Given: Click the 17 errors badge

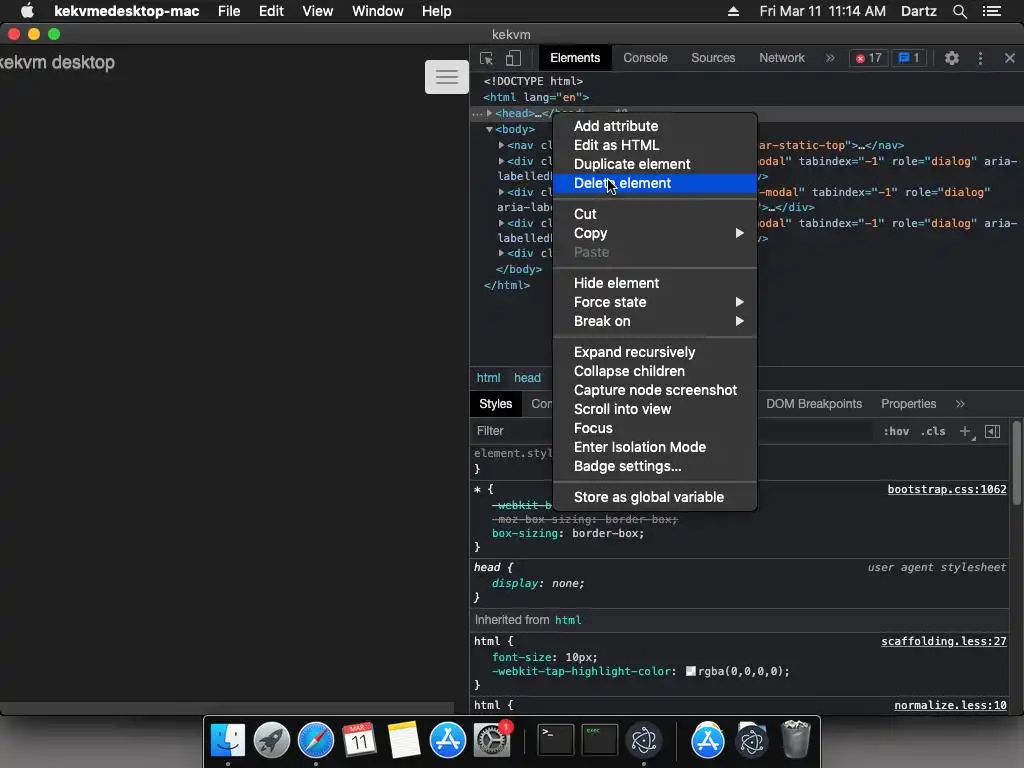Looking at the screenshot, I should (x=869, y=58).
